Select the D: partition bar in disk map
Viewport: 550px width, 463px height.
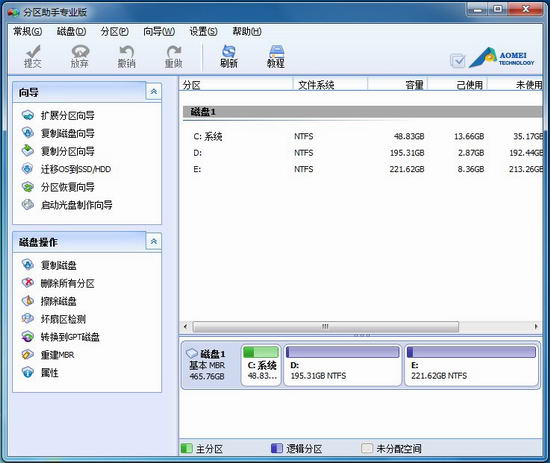(x=342, y=365)
